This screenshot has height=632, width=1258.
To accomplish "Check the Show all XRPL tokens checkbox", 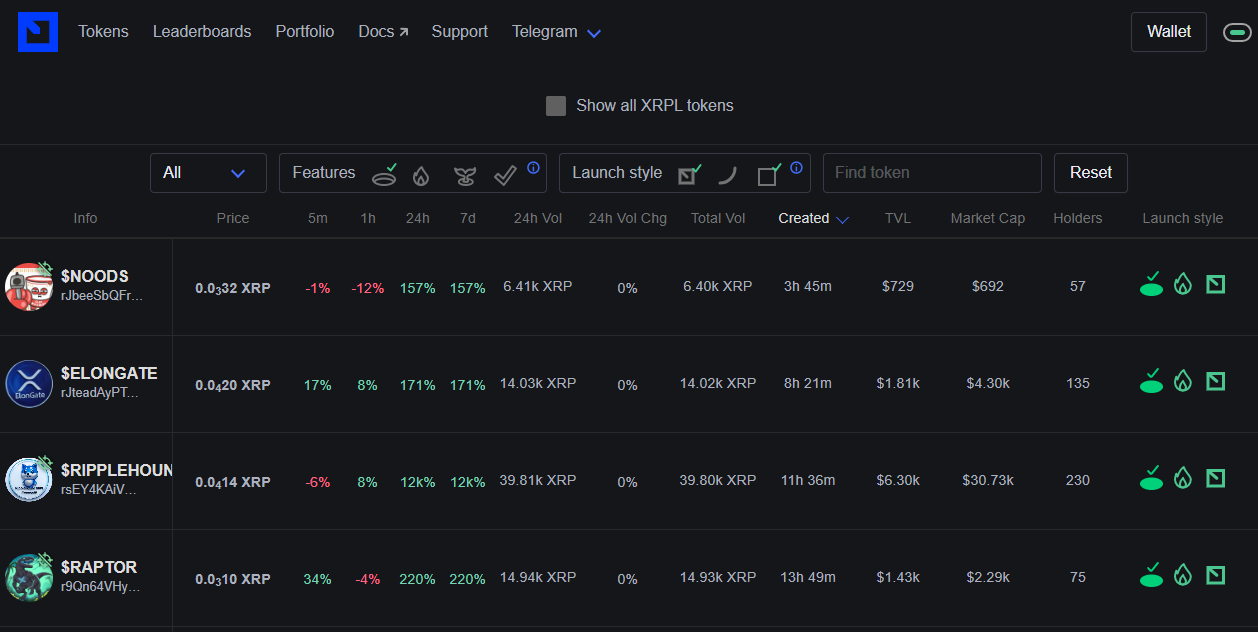I will 556,106.
